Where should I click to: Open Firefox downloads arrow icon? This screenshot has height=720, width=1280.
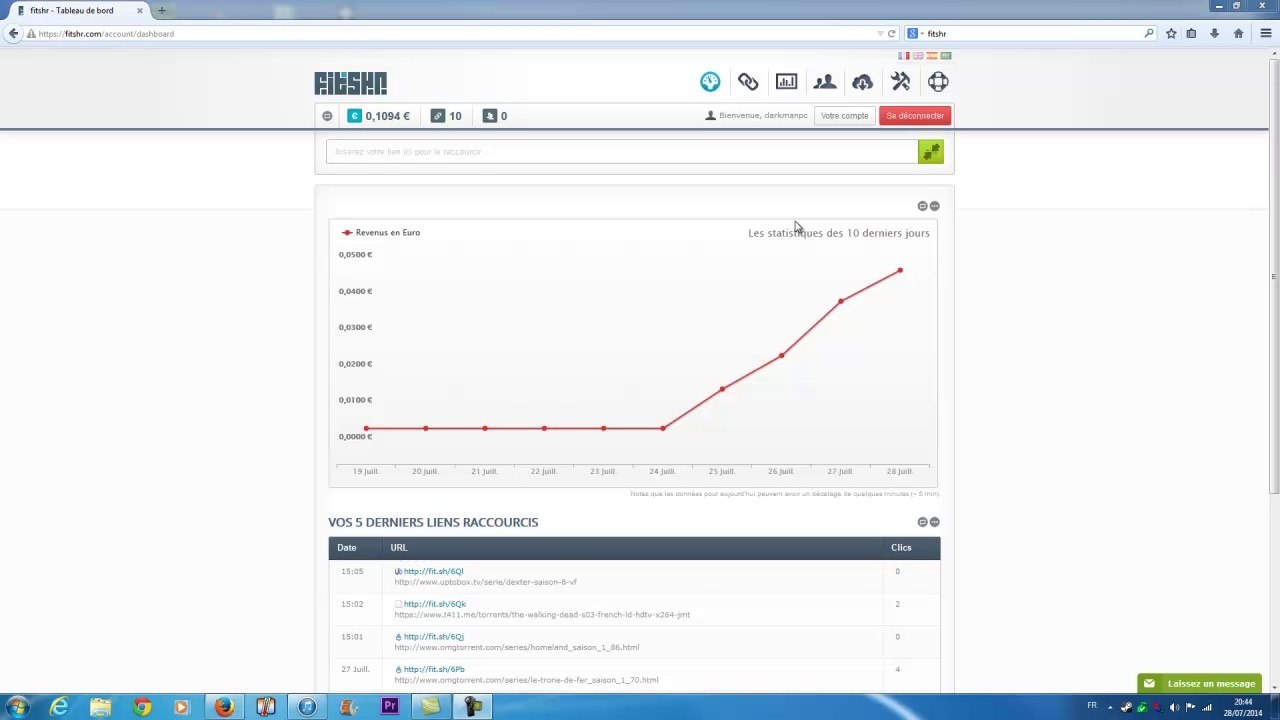pyautogui.click(x=1214, y=34)
